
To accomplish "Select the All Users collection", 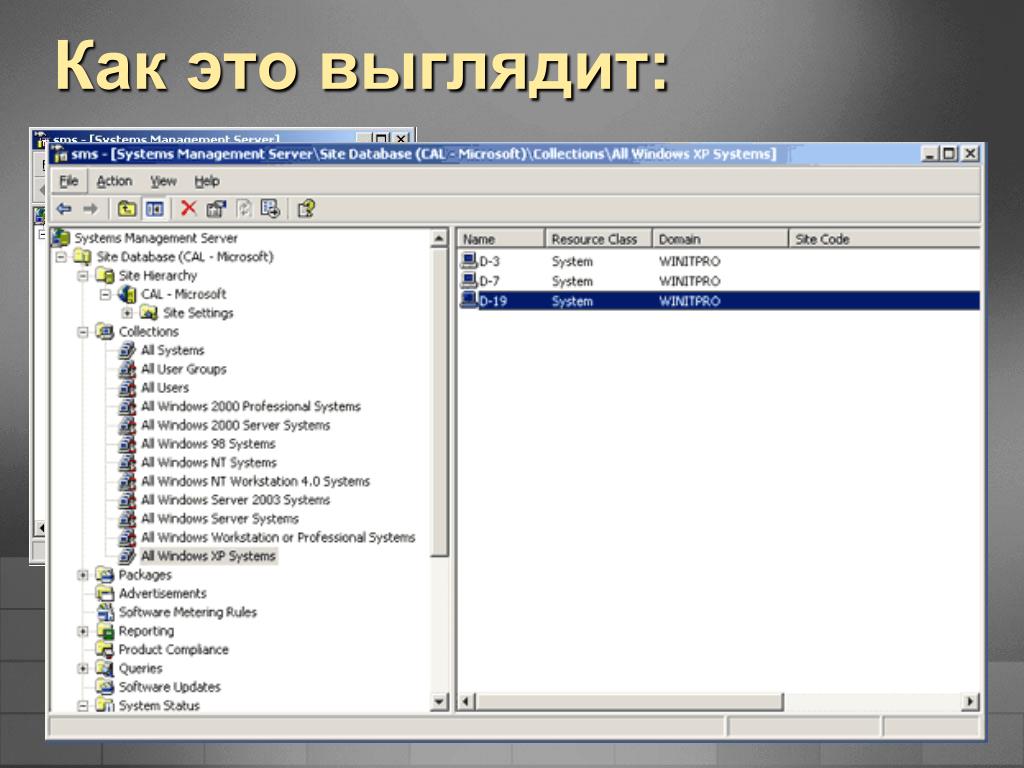I will click(x=165, y=388).
